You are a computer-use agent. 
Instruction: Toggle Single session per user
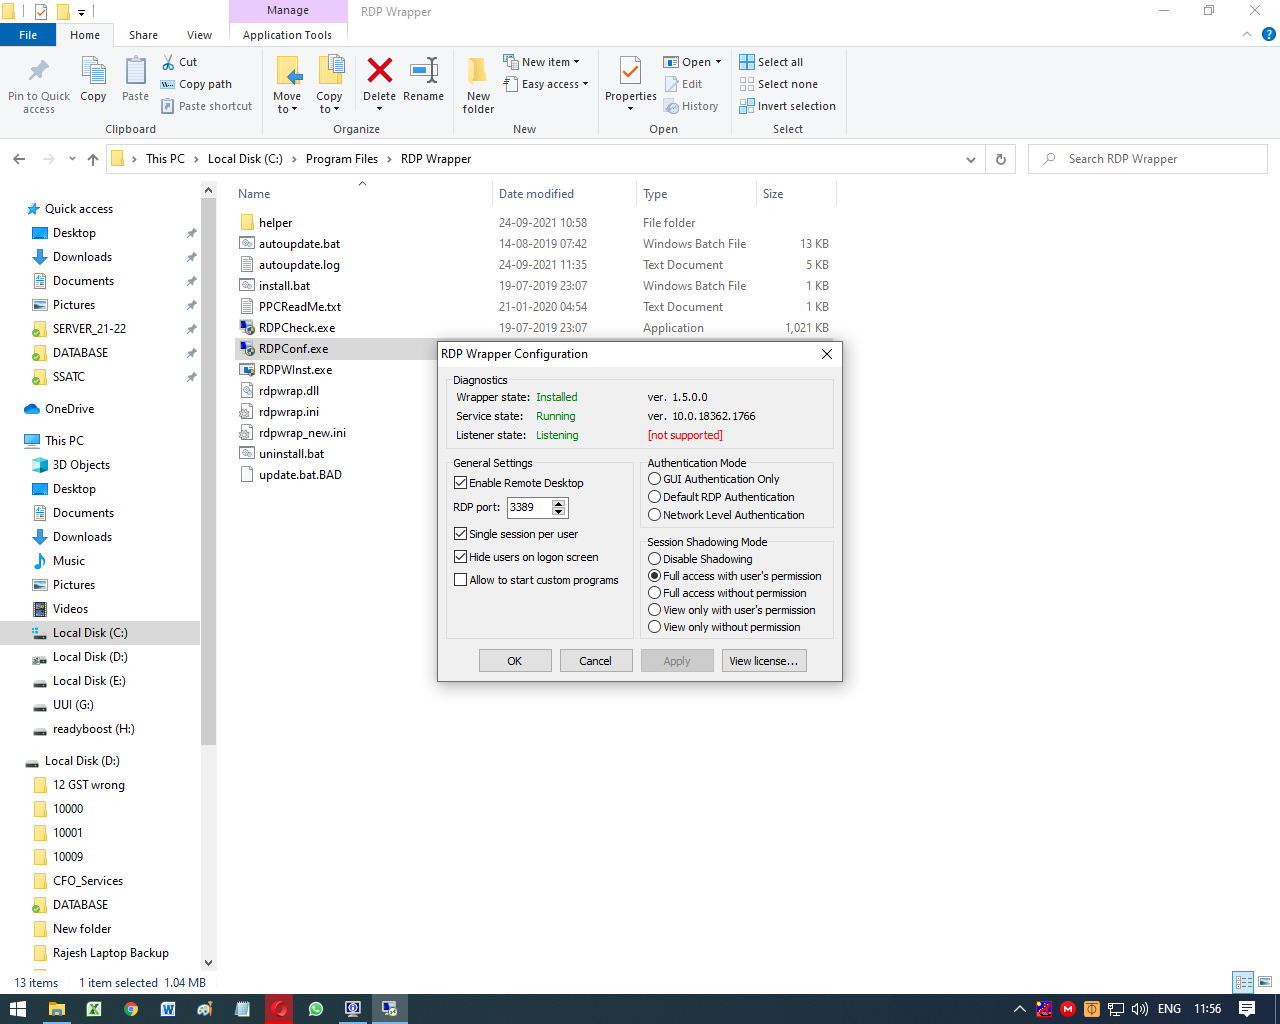pyautogui.click(x=460, y=534)
